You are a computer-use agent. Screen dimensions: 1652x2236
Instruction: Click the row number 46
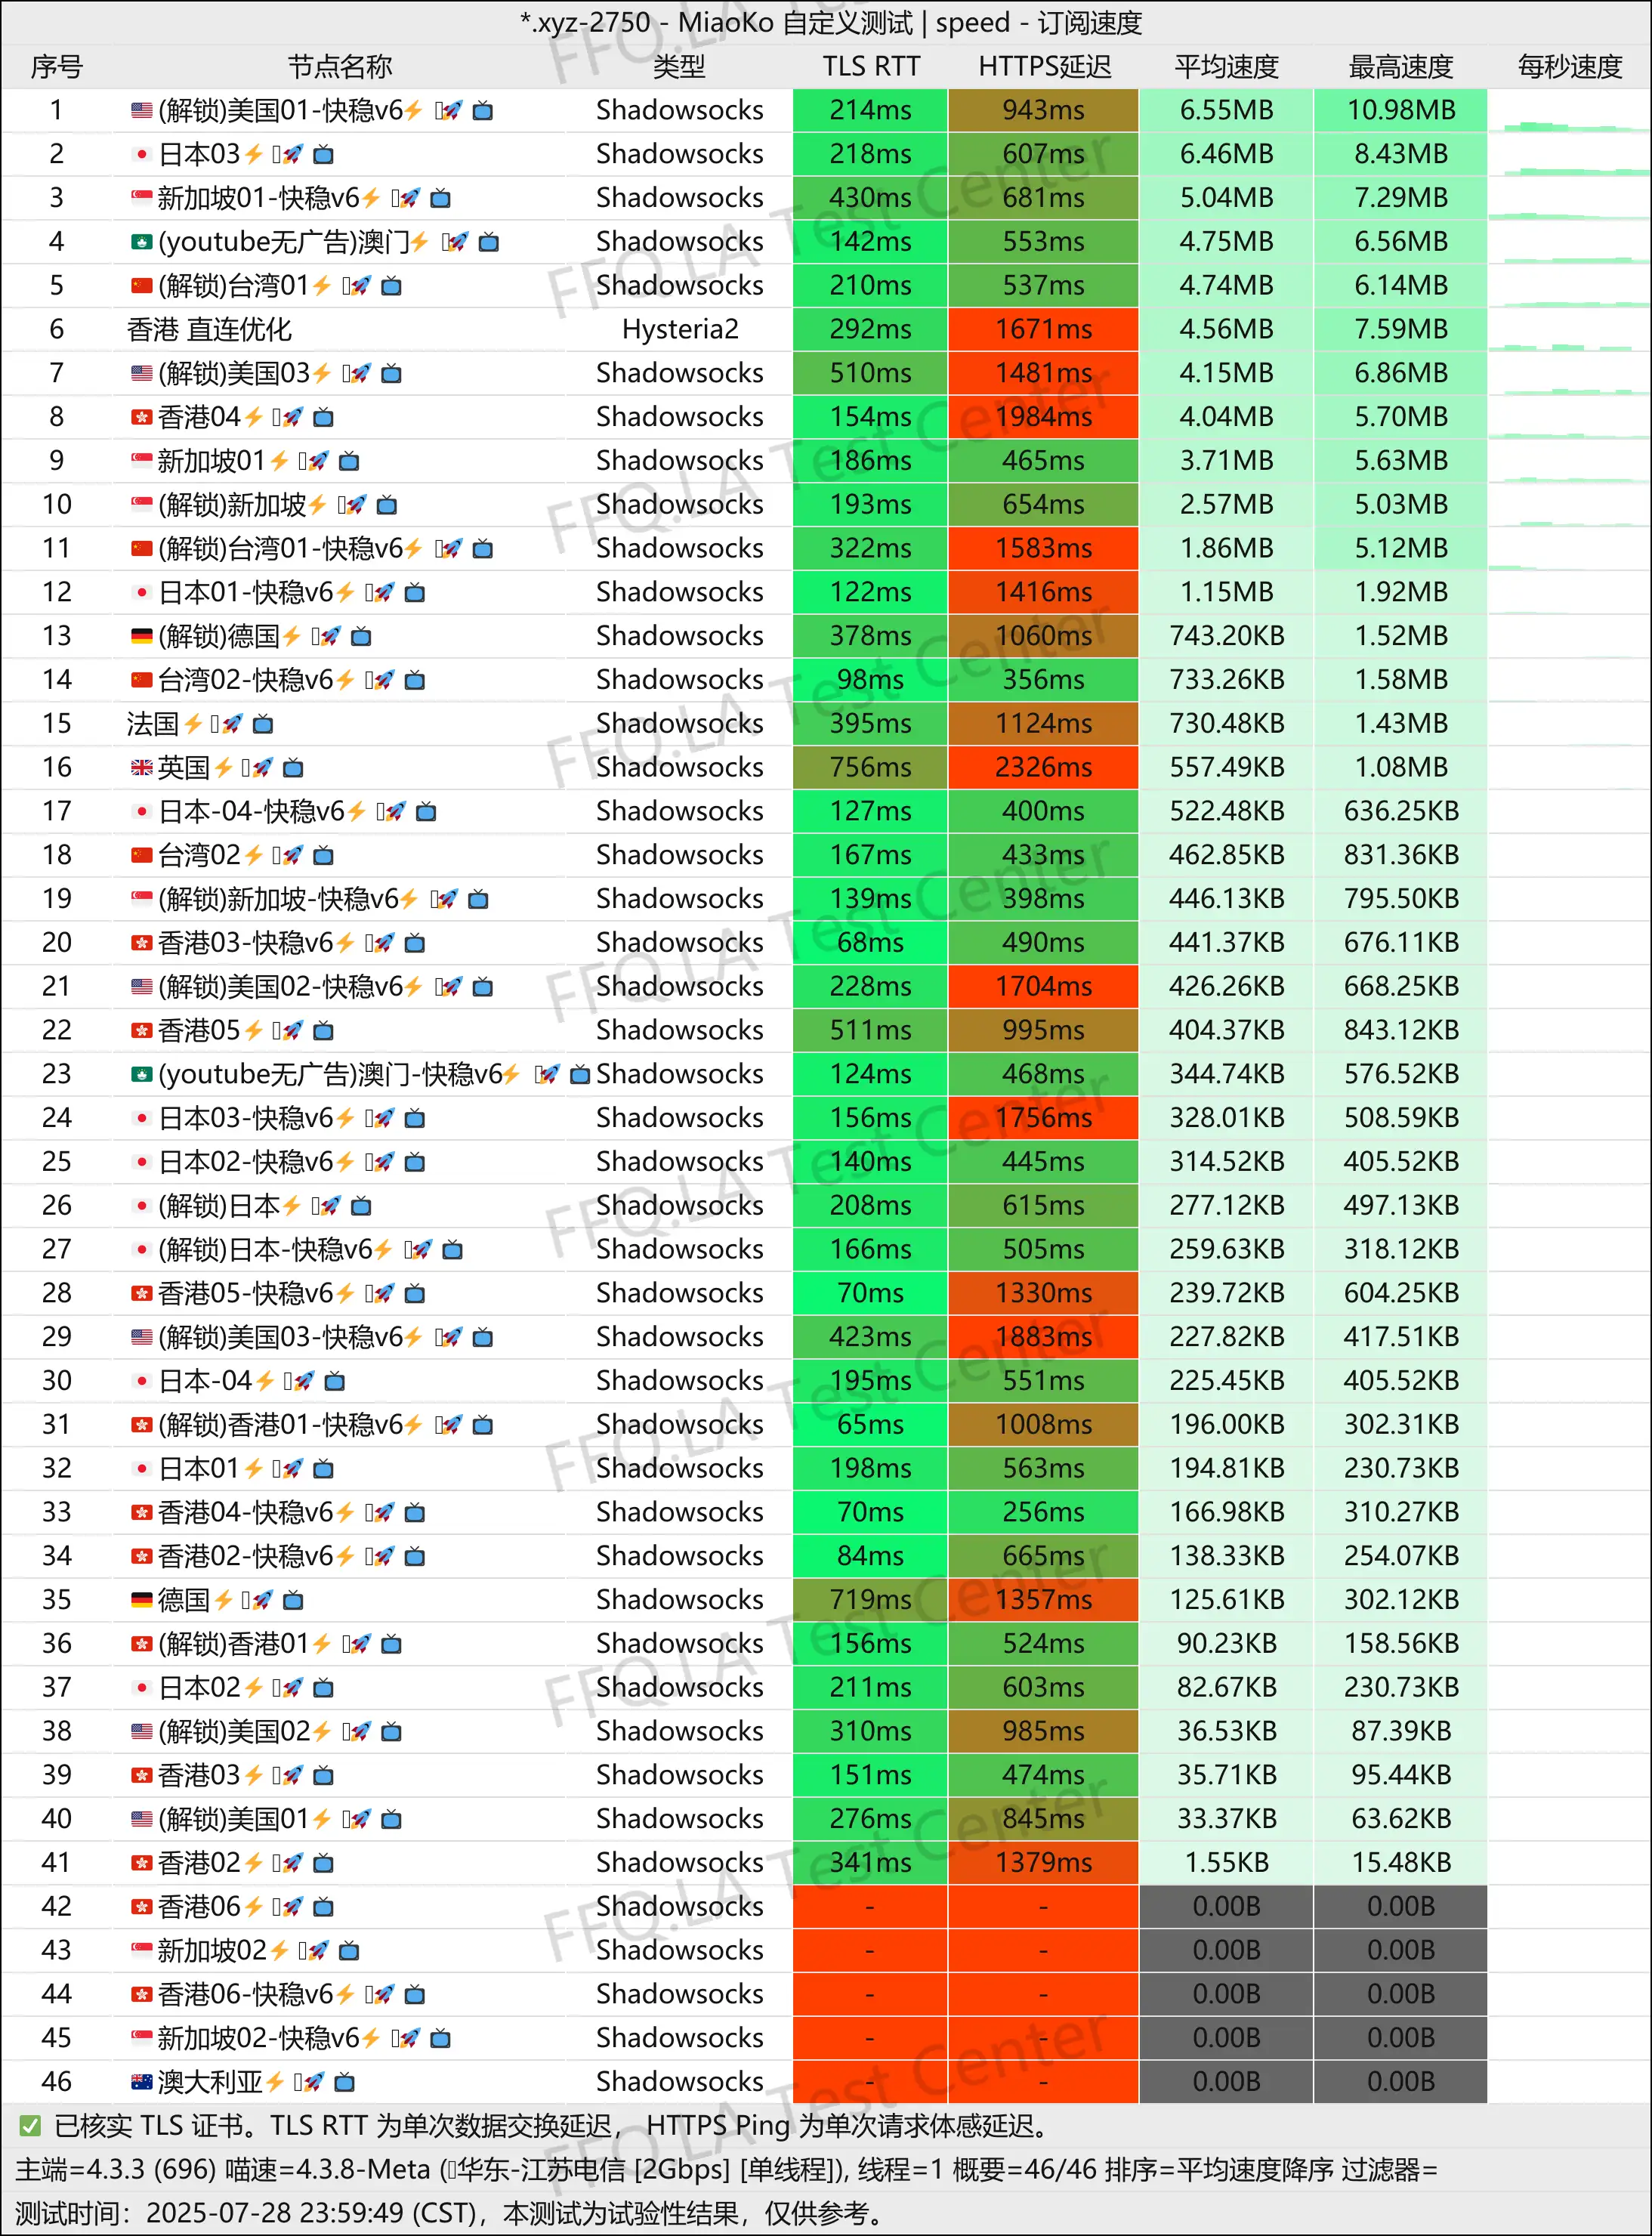pyautogui.click(x=57, y=2083)
